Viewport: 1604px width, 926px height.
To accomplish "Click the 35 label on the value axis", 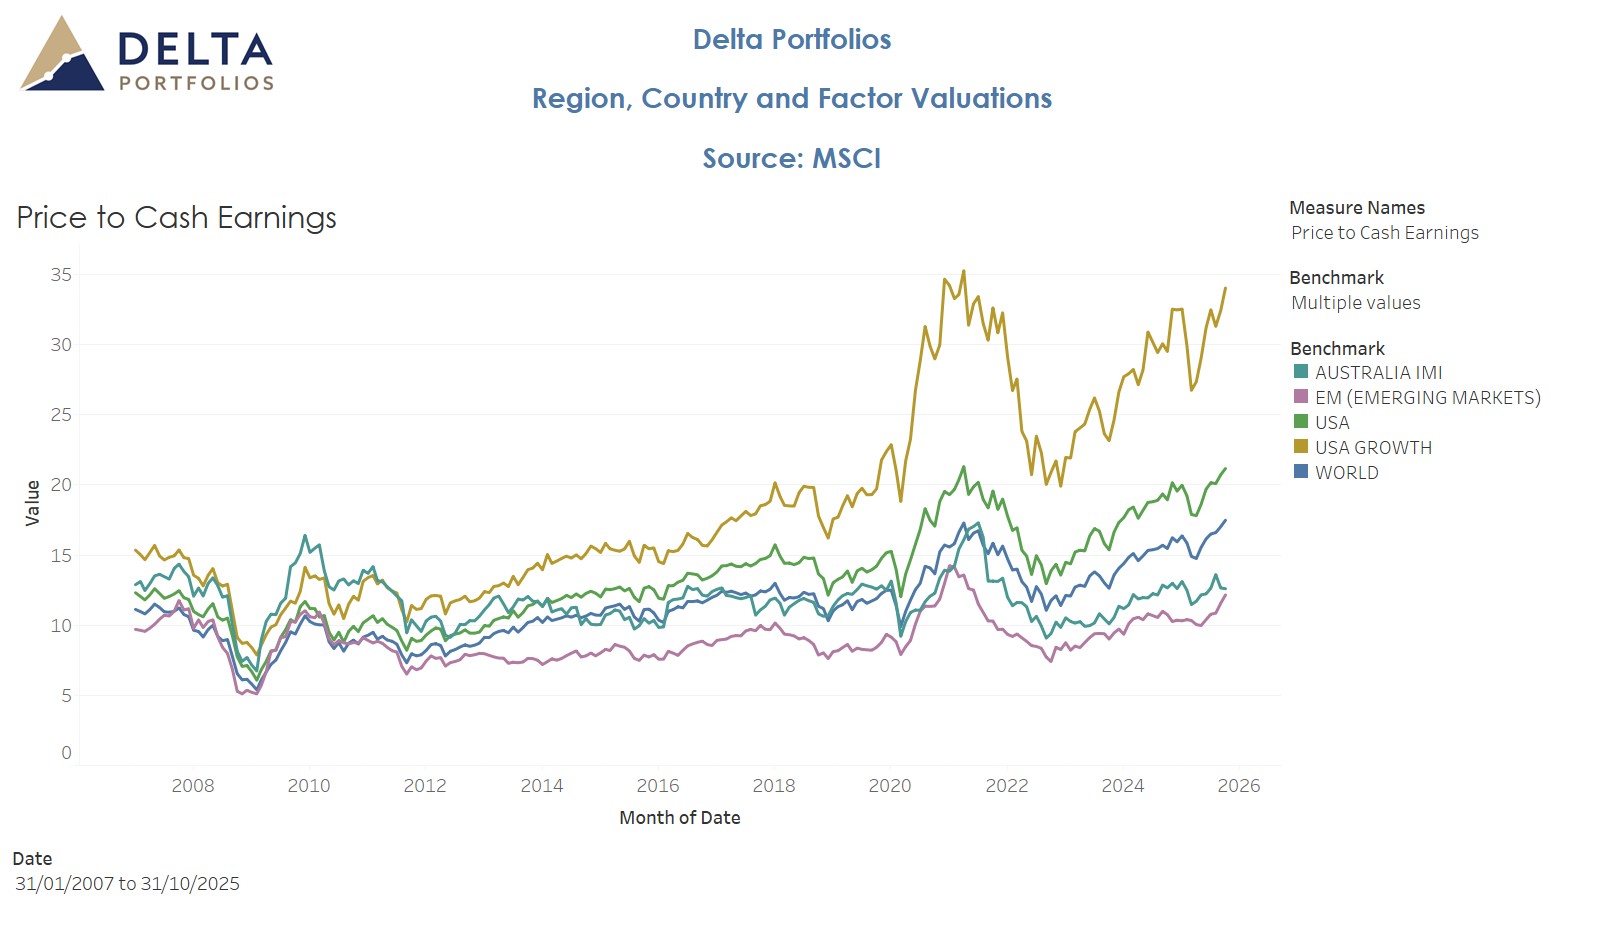I will click(61, 275).
